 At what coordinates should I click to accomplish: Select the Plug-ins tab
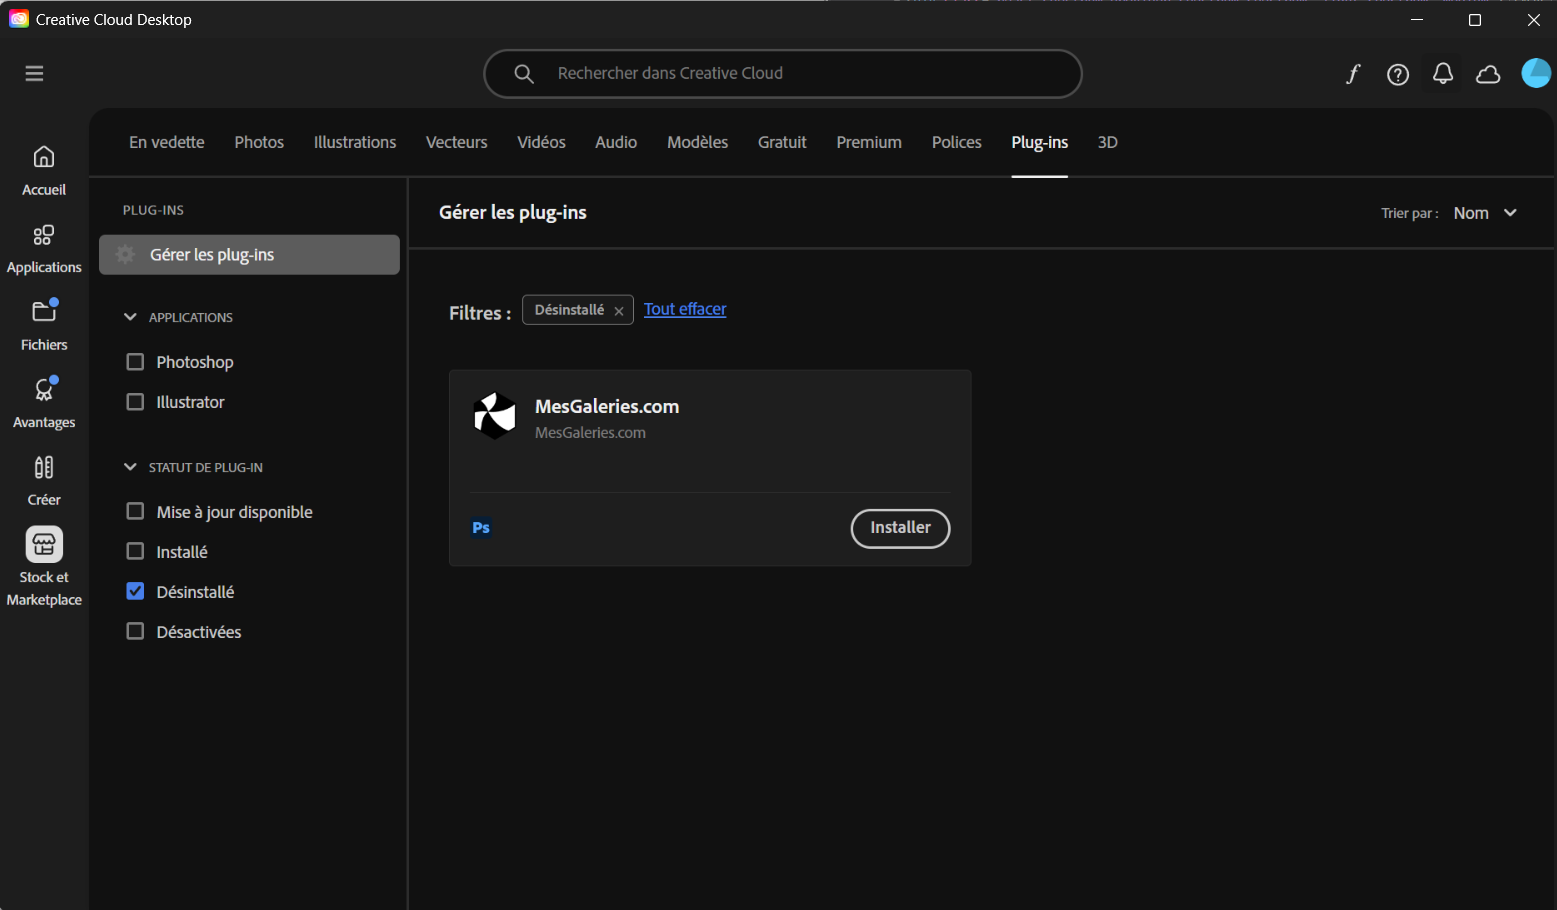pyautogui.click(x=1040, y=142)
